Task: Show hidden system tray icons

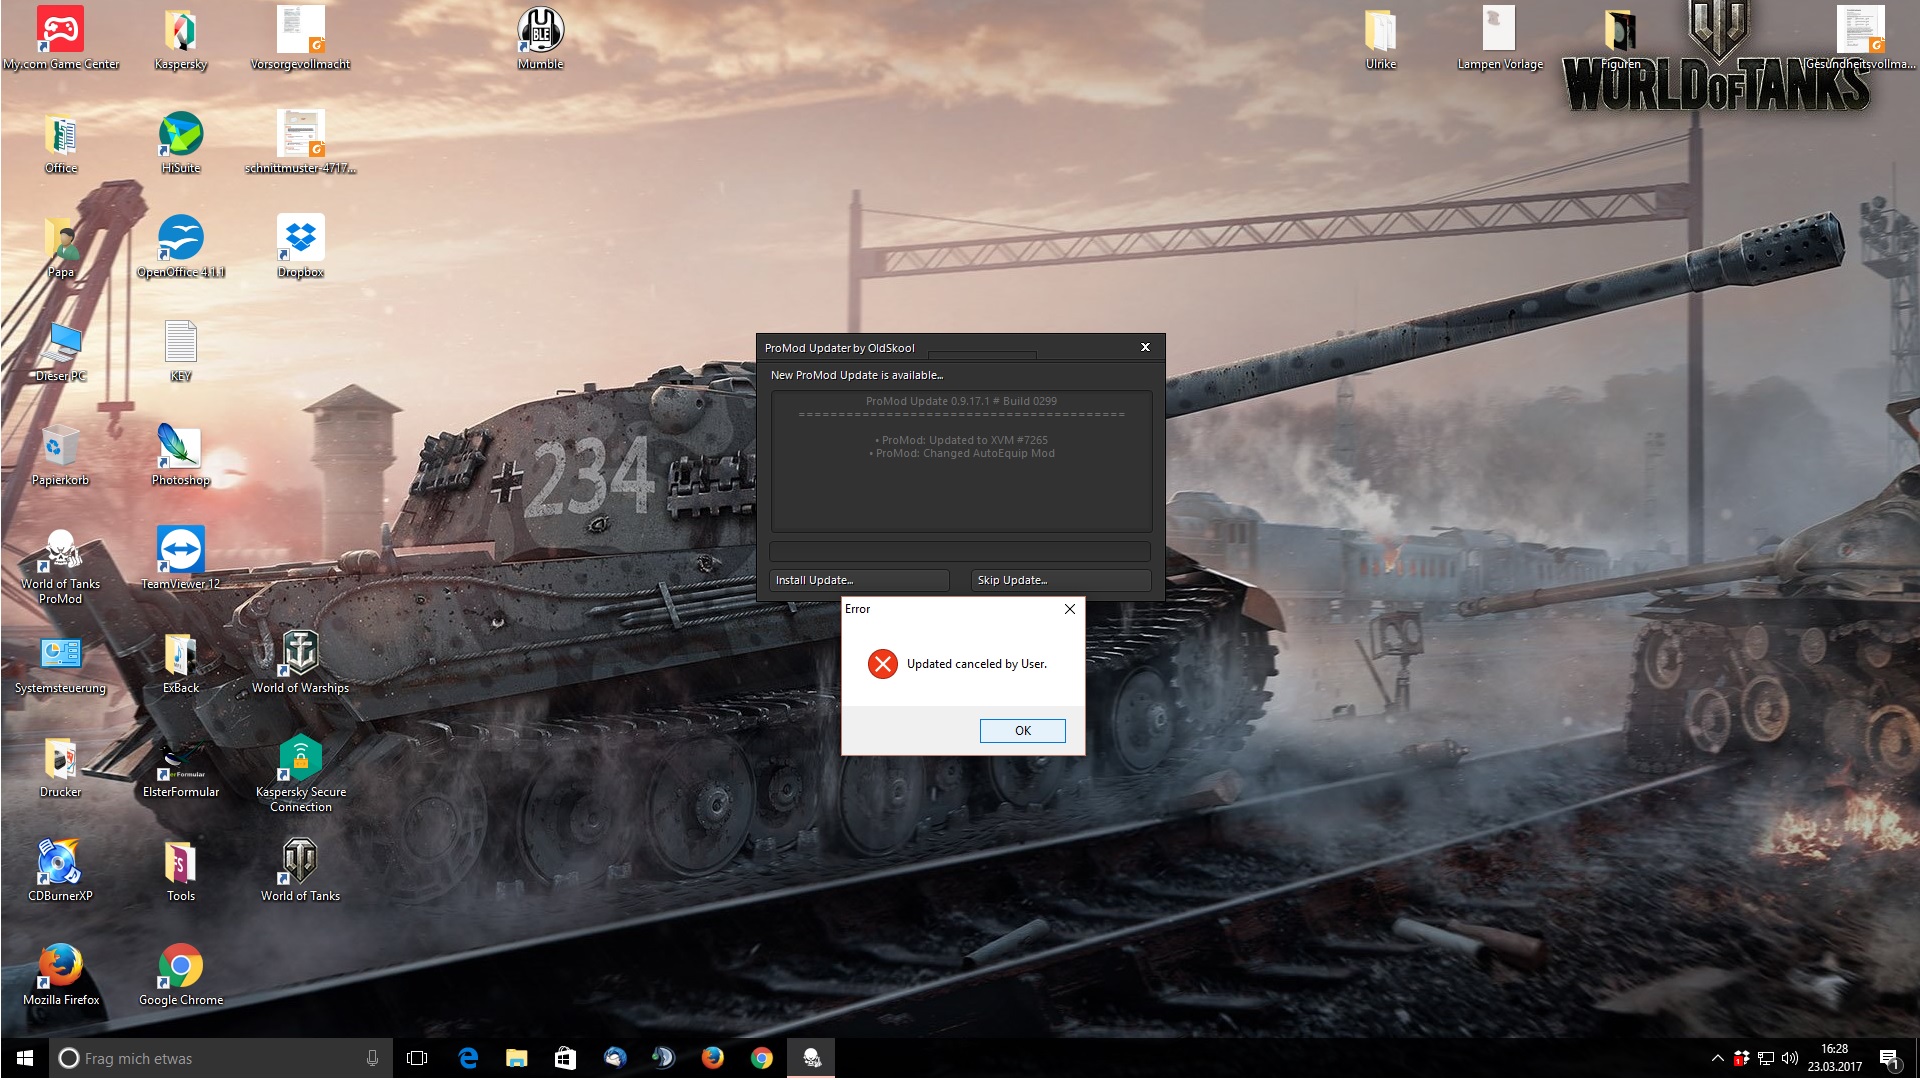Action: tap(1717, 1058)
